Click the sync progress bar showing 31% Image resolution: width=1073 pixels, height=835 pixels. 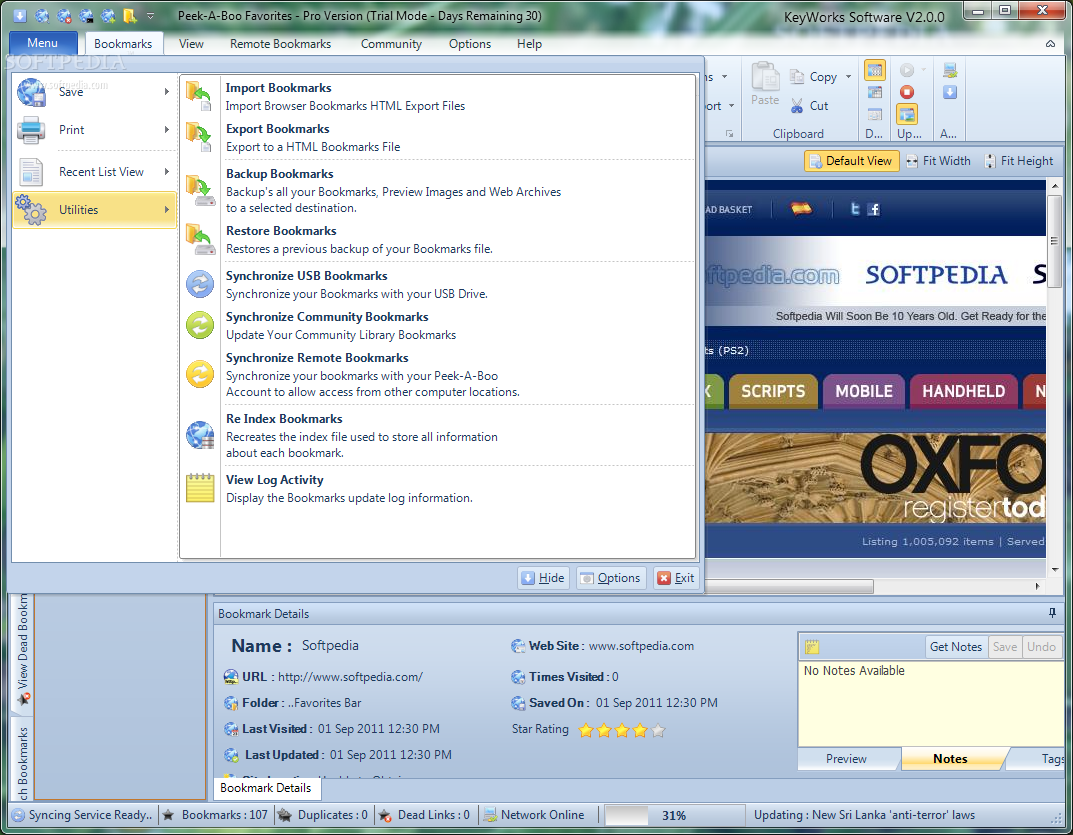pyautogui.click(x=674, y=815)
